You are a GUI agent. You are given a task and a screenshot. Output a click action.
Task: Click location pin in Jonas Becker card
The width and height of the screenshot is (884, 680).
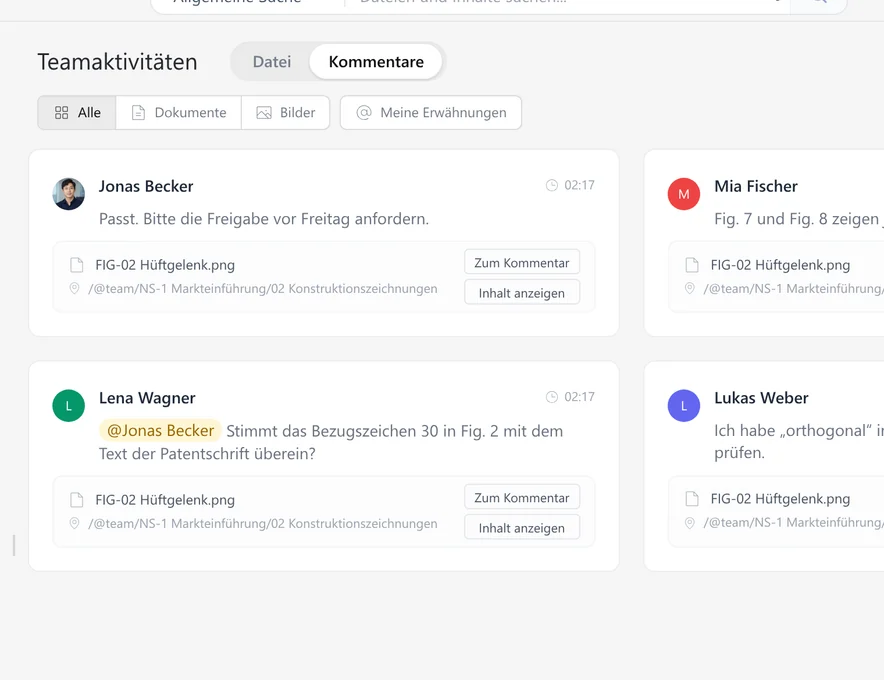pyautogui.click(x=74, y=289)
